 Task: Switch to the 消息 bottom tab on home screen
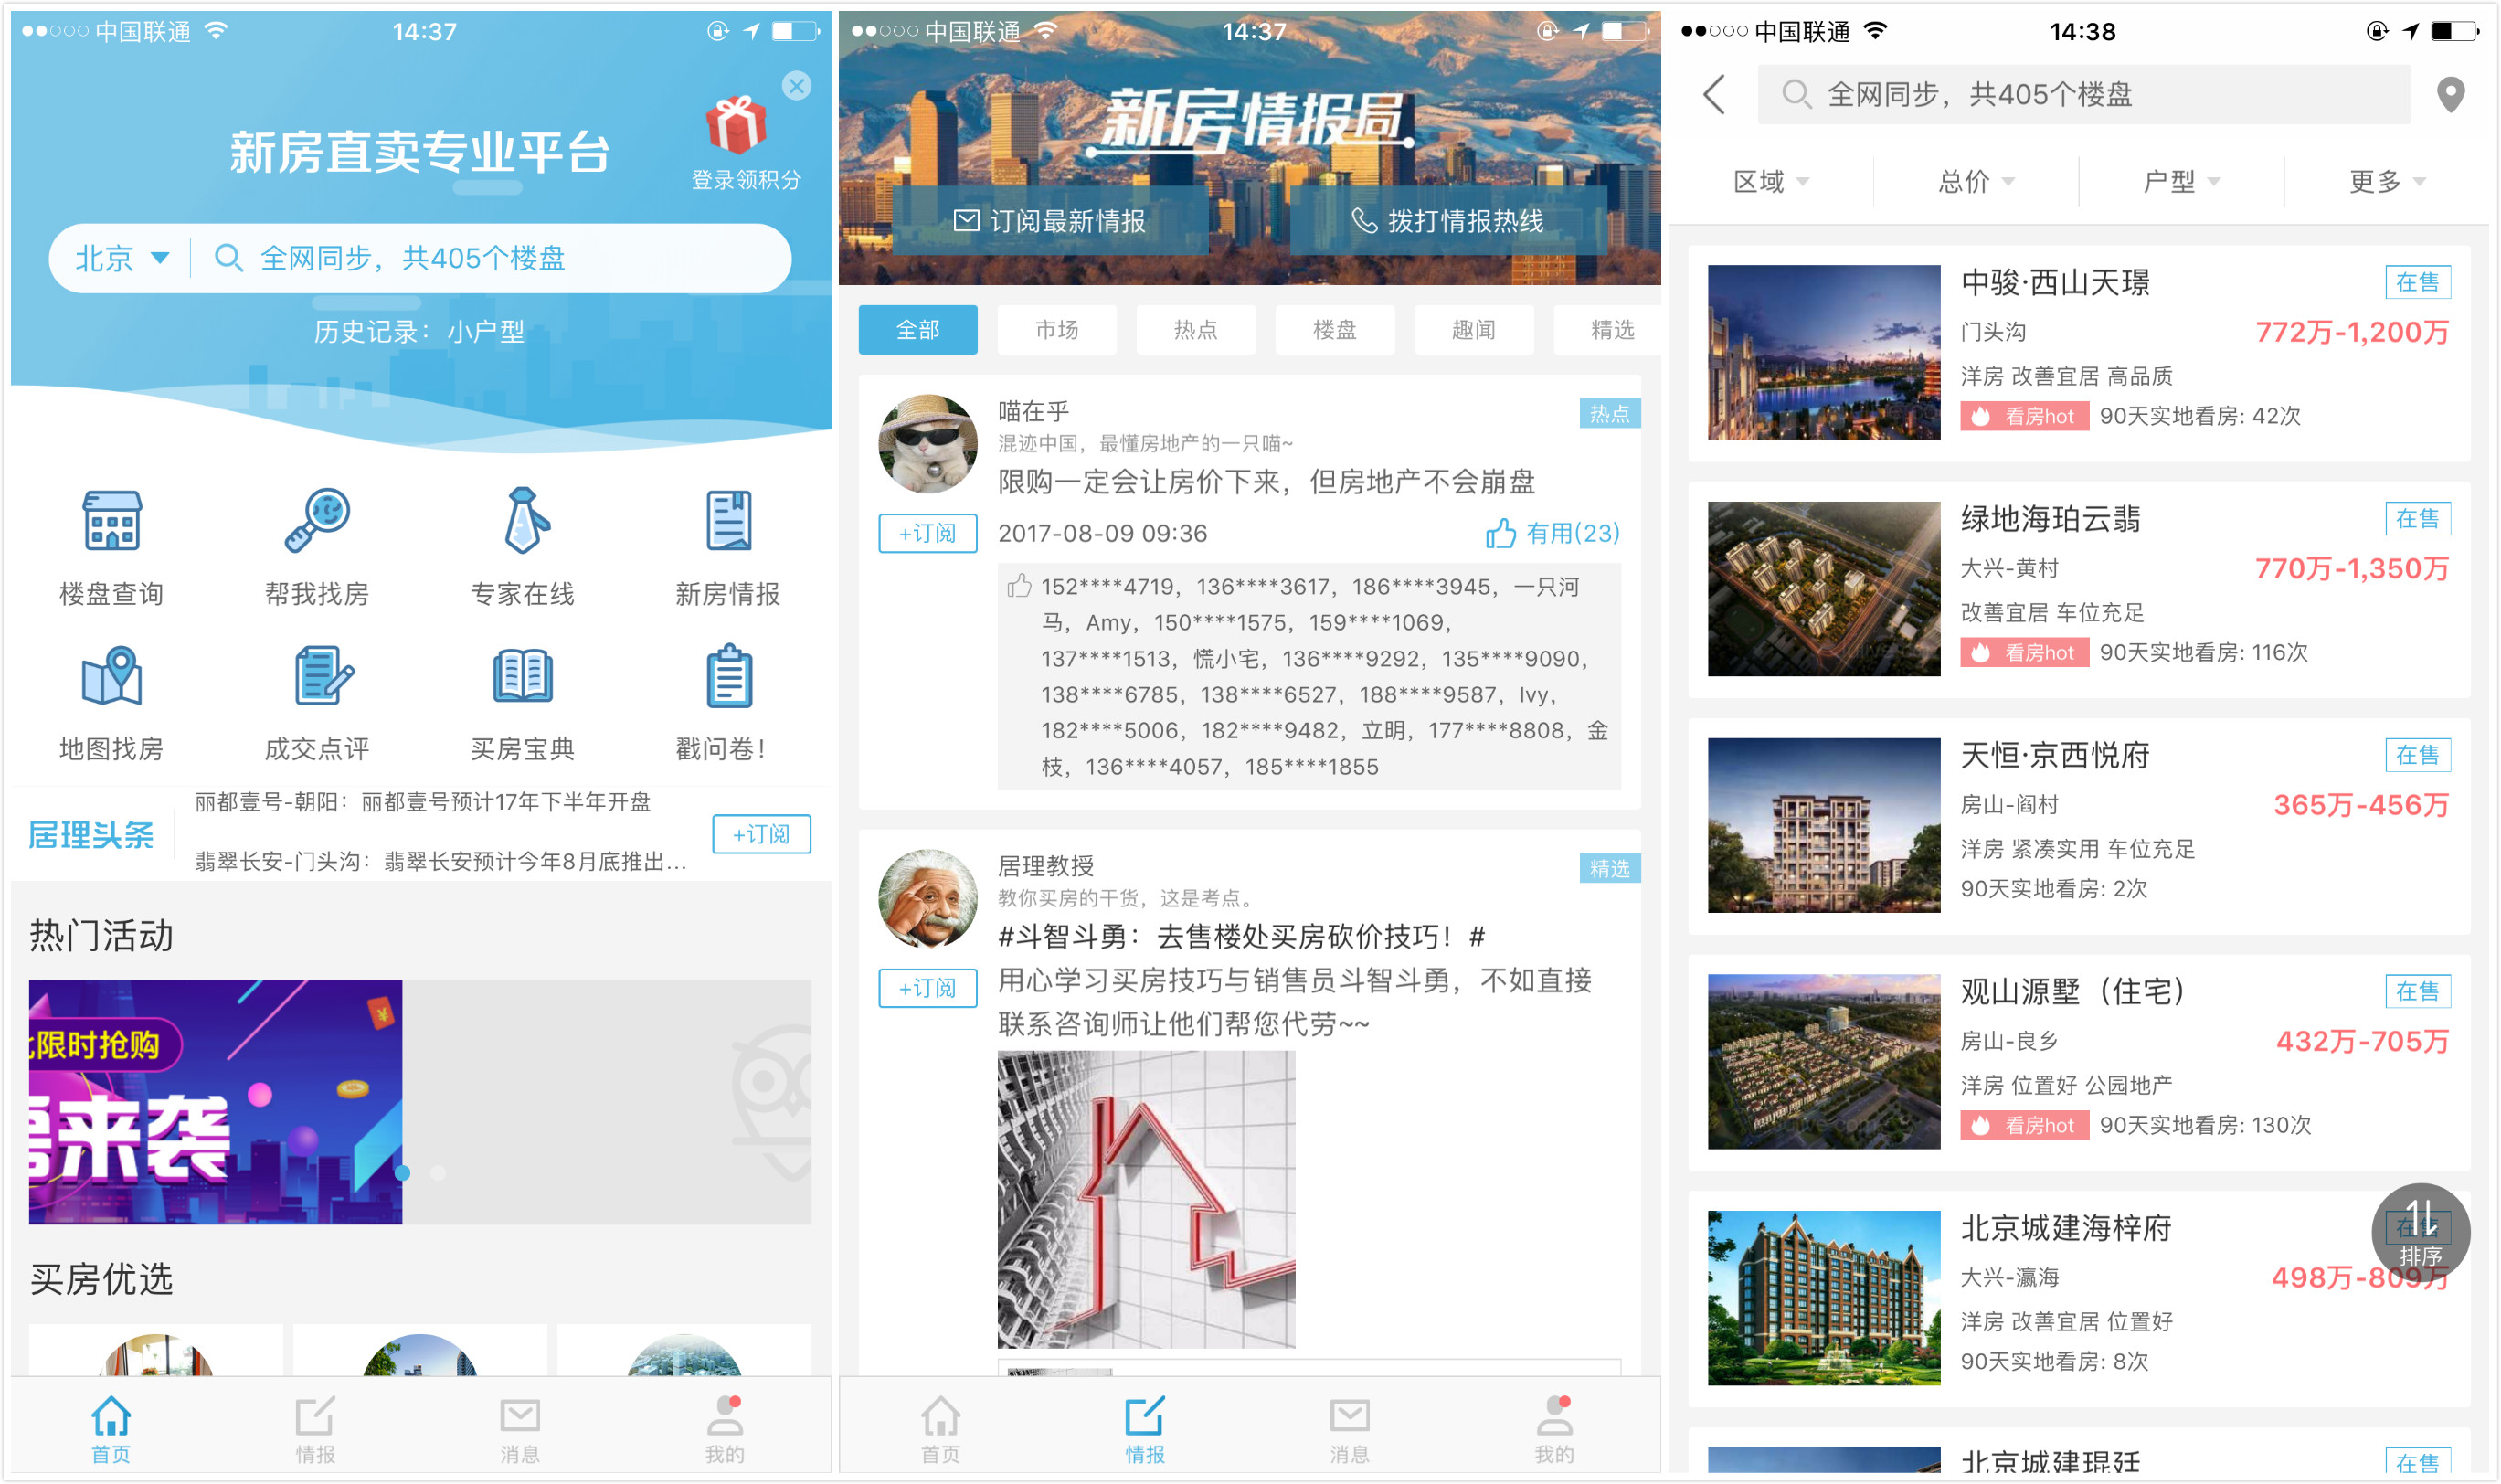coord(519,1431)
